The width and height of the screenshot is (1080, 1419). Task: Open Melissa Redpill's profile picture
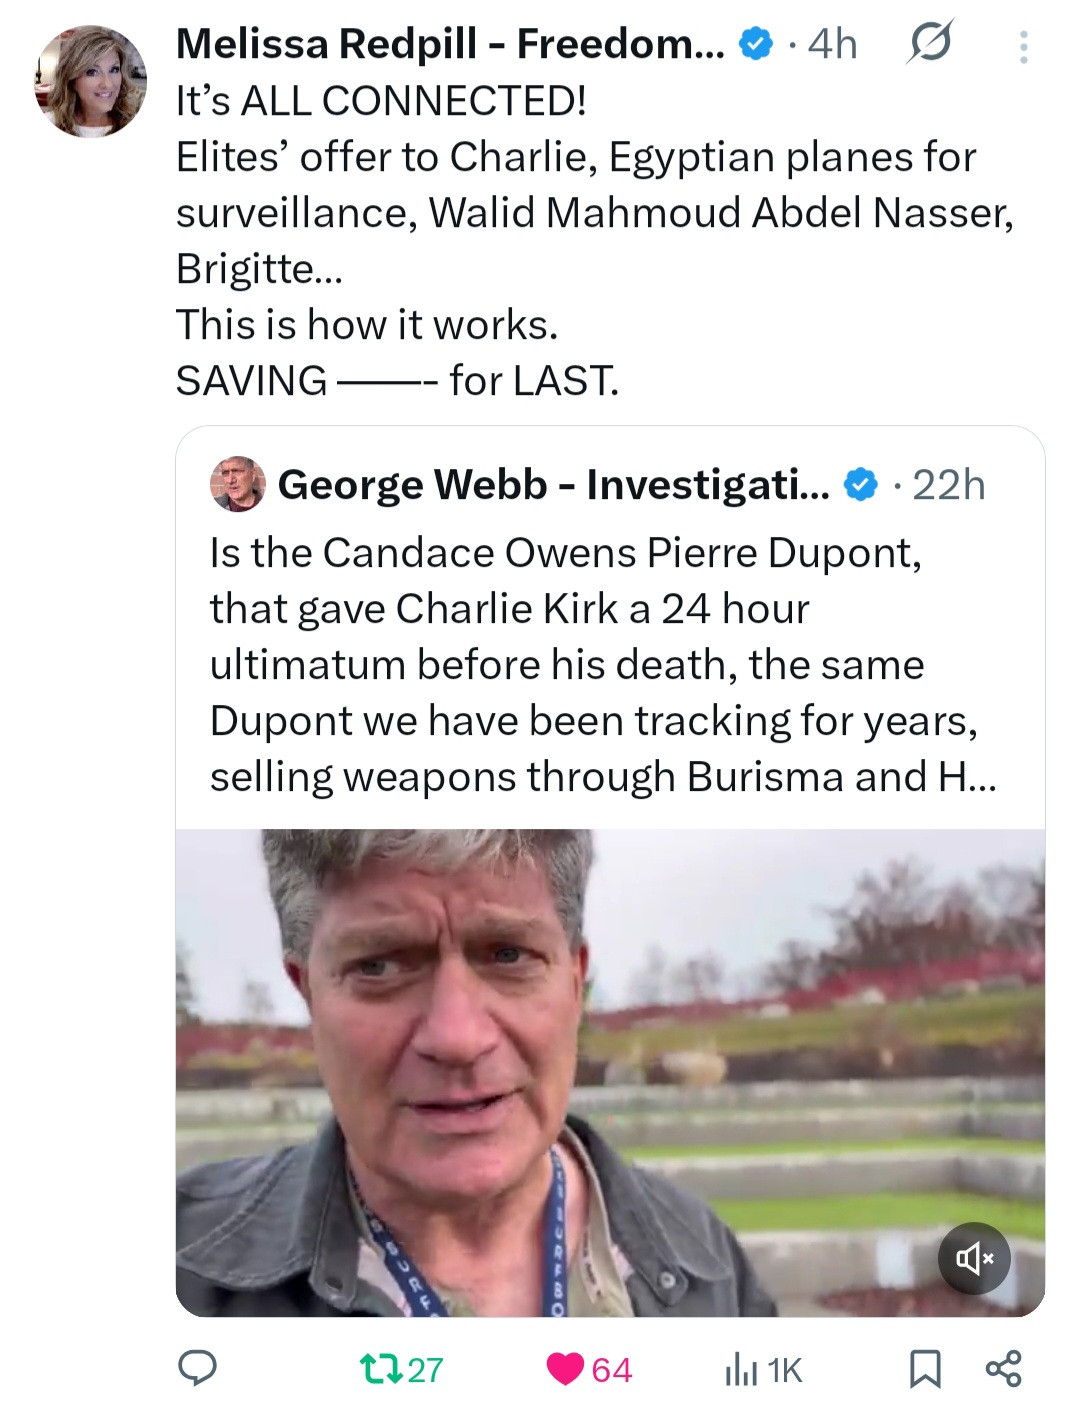(x=90, y=81)
